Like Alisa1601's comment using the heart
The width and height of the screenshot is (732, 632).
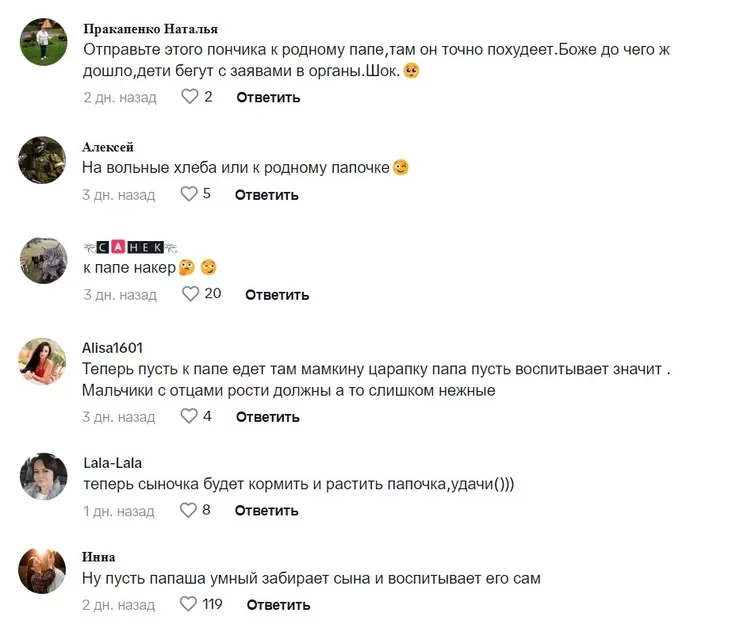point(189,416)
